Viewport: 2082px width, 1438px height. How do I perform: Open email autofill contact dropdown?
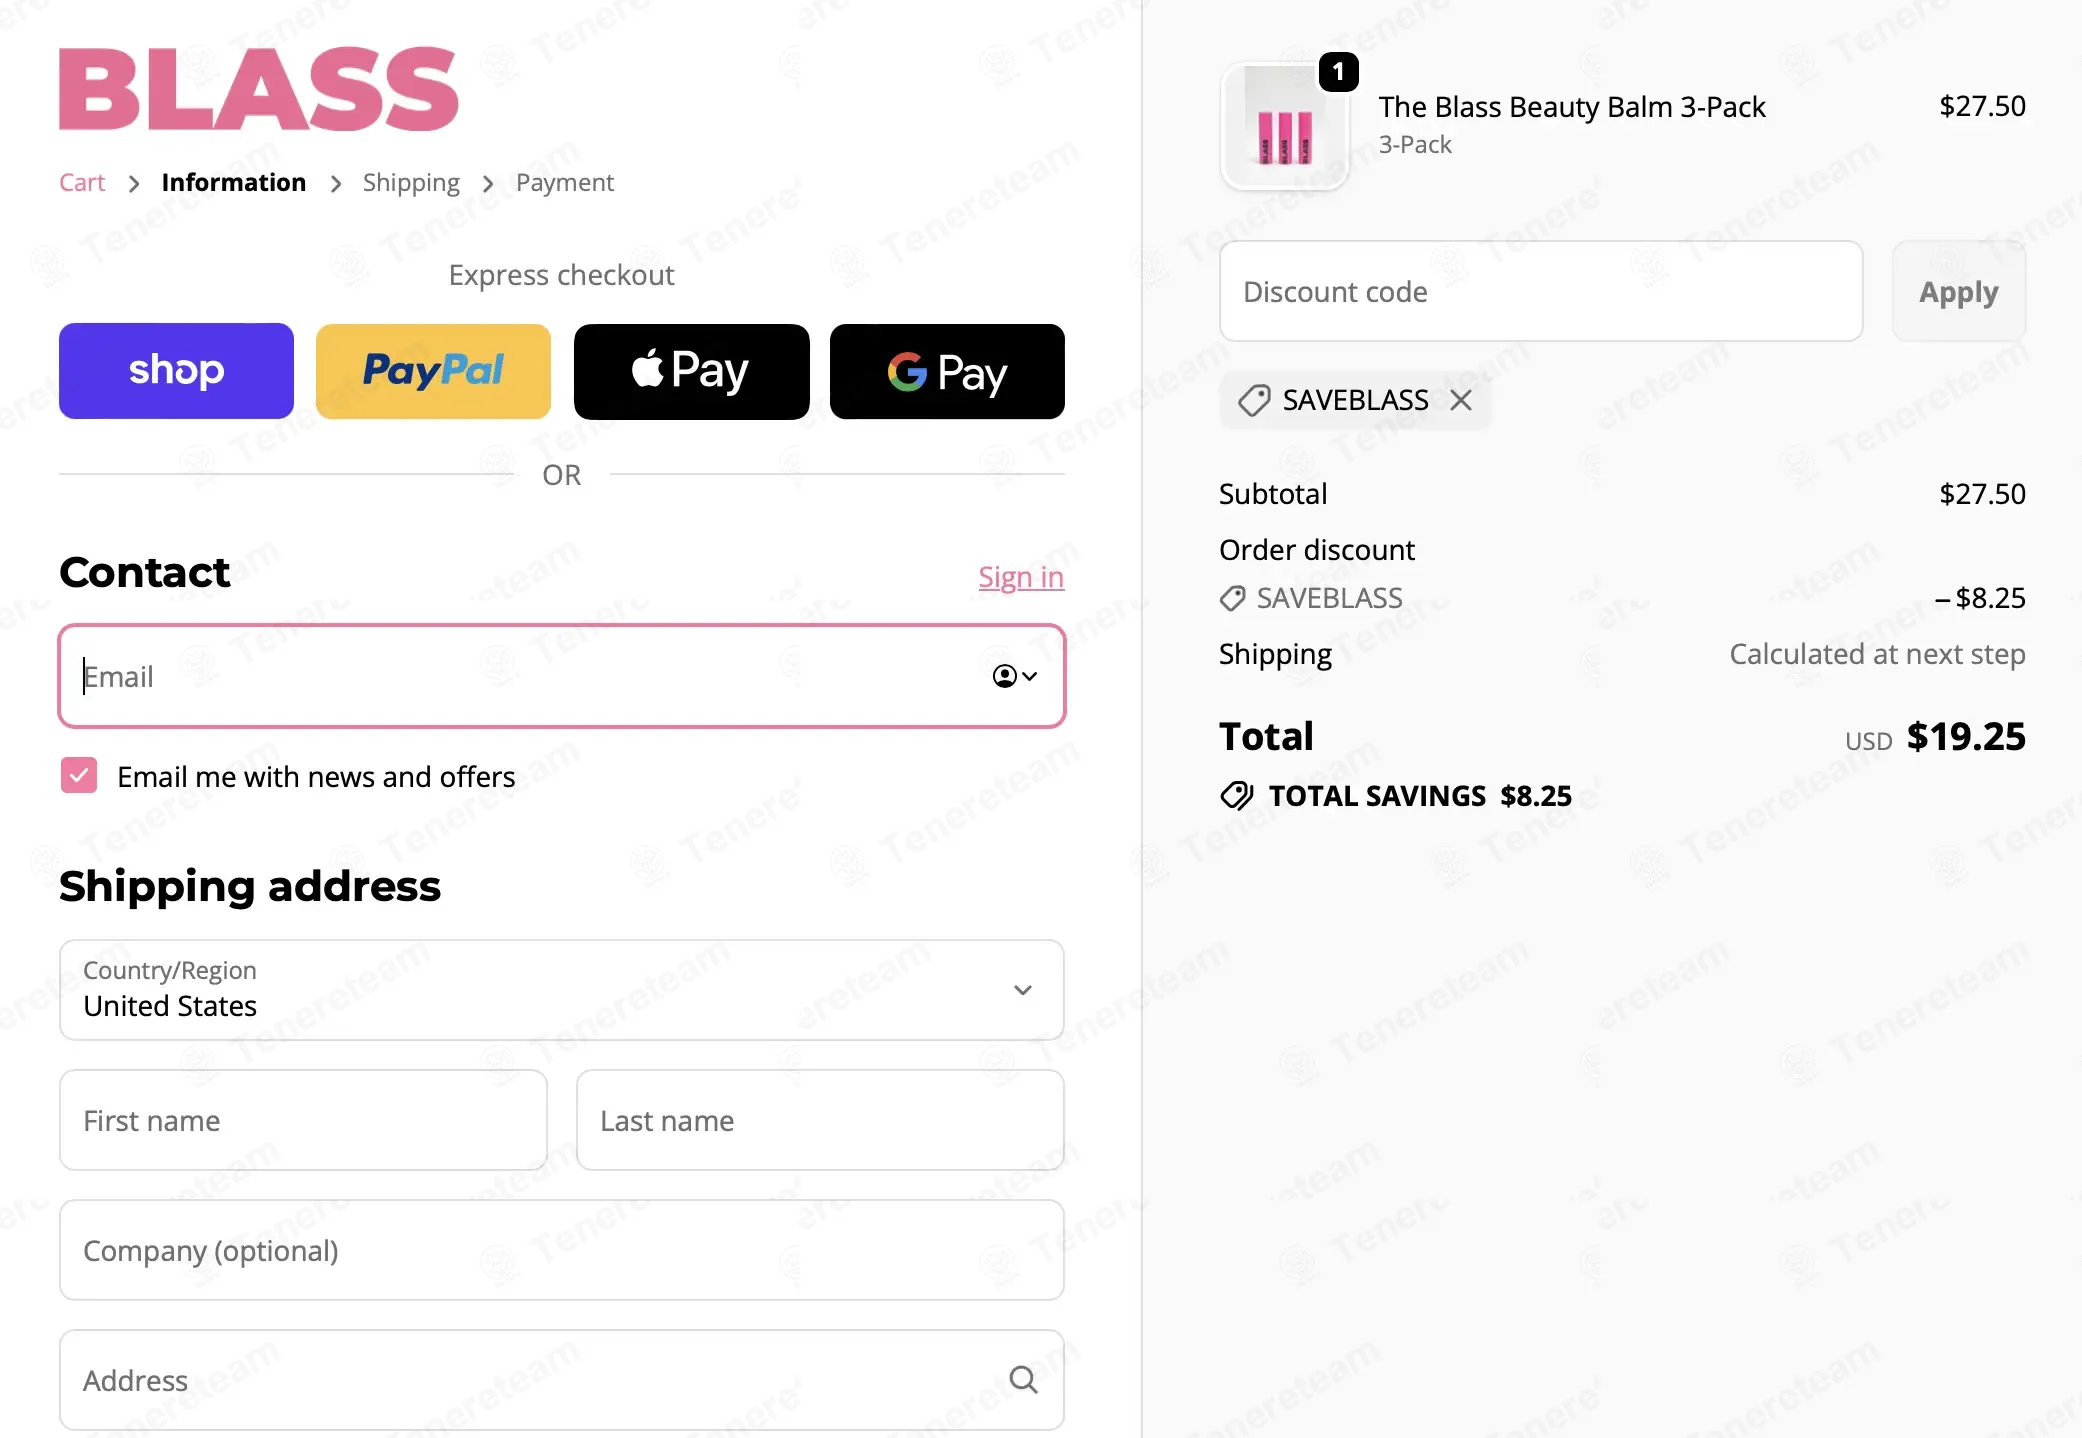(x=1014, y=676)
